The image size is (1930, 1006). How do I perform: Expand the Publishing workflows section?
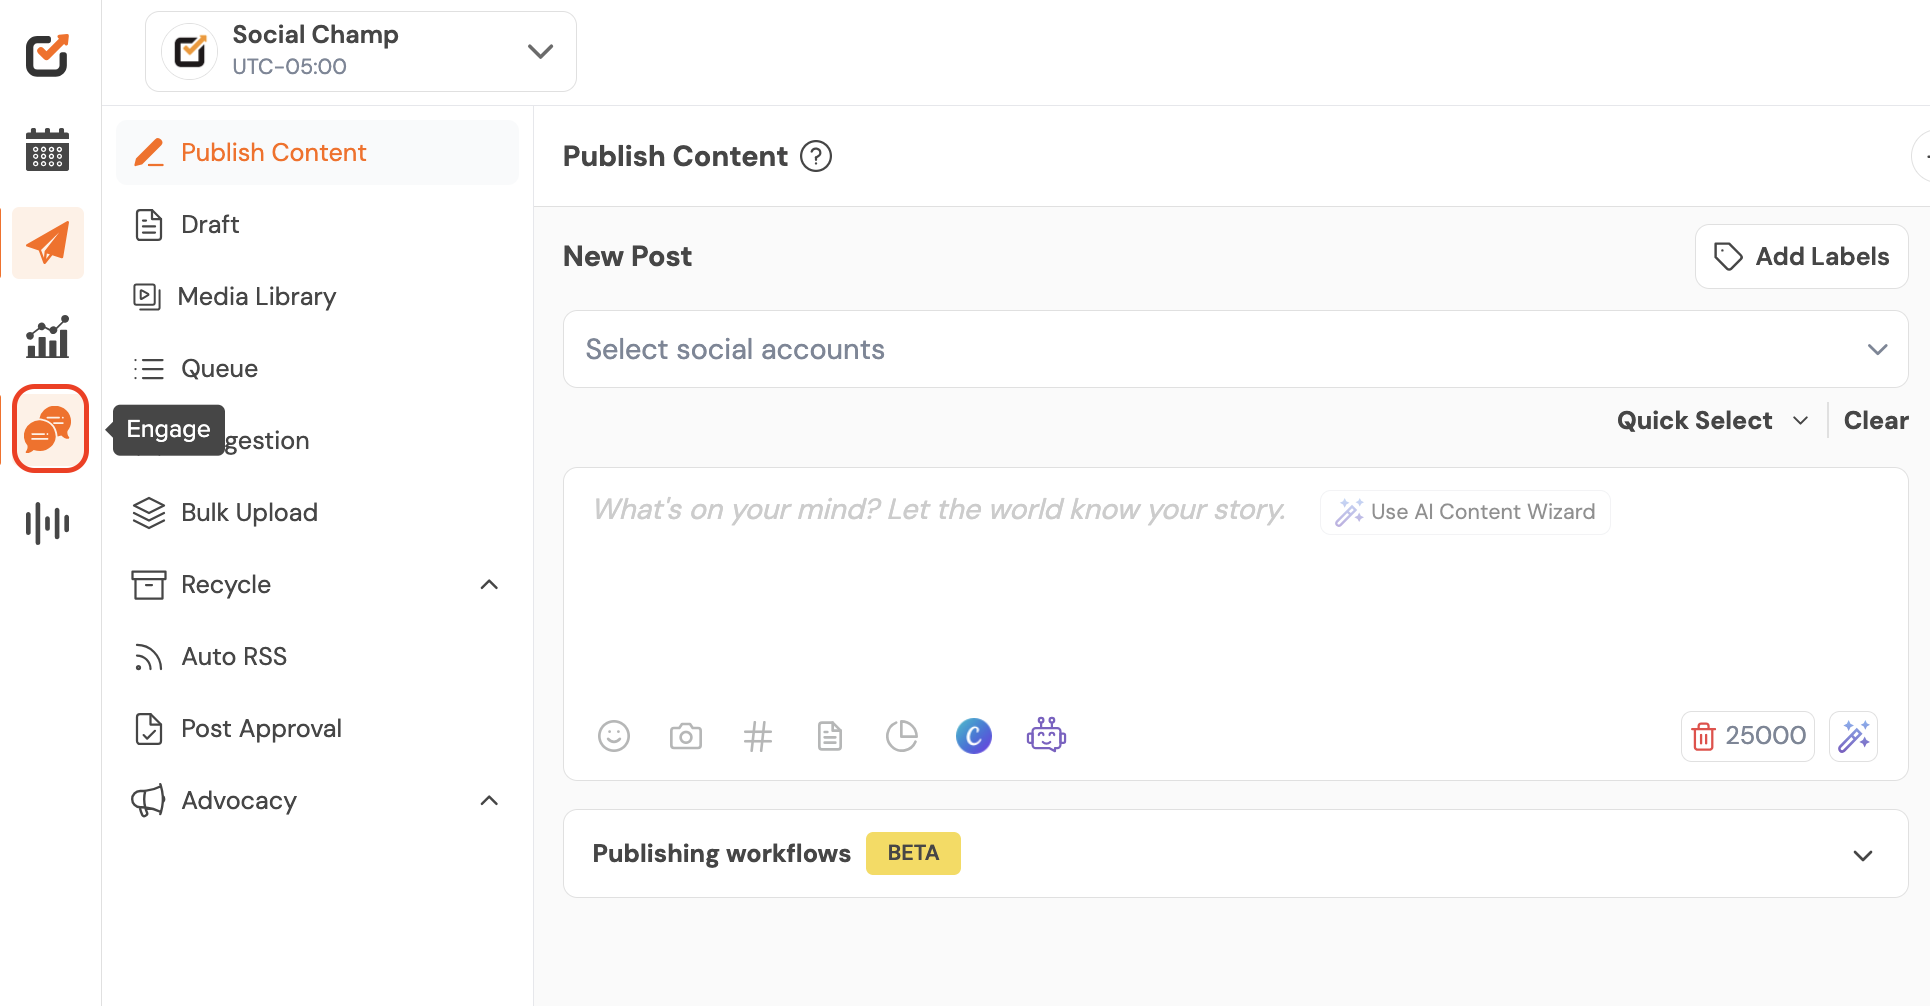click(x=1862, y=855)
